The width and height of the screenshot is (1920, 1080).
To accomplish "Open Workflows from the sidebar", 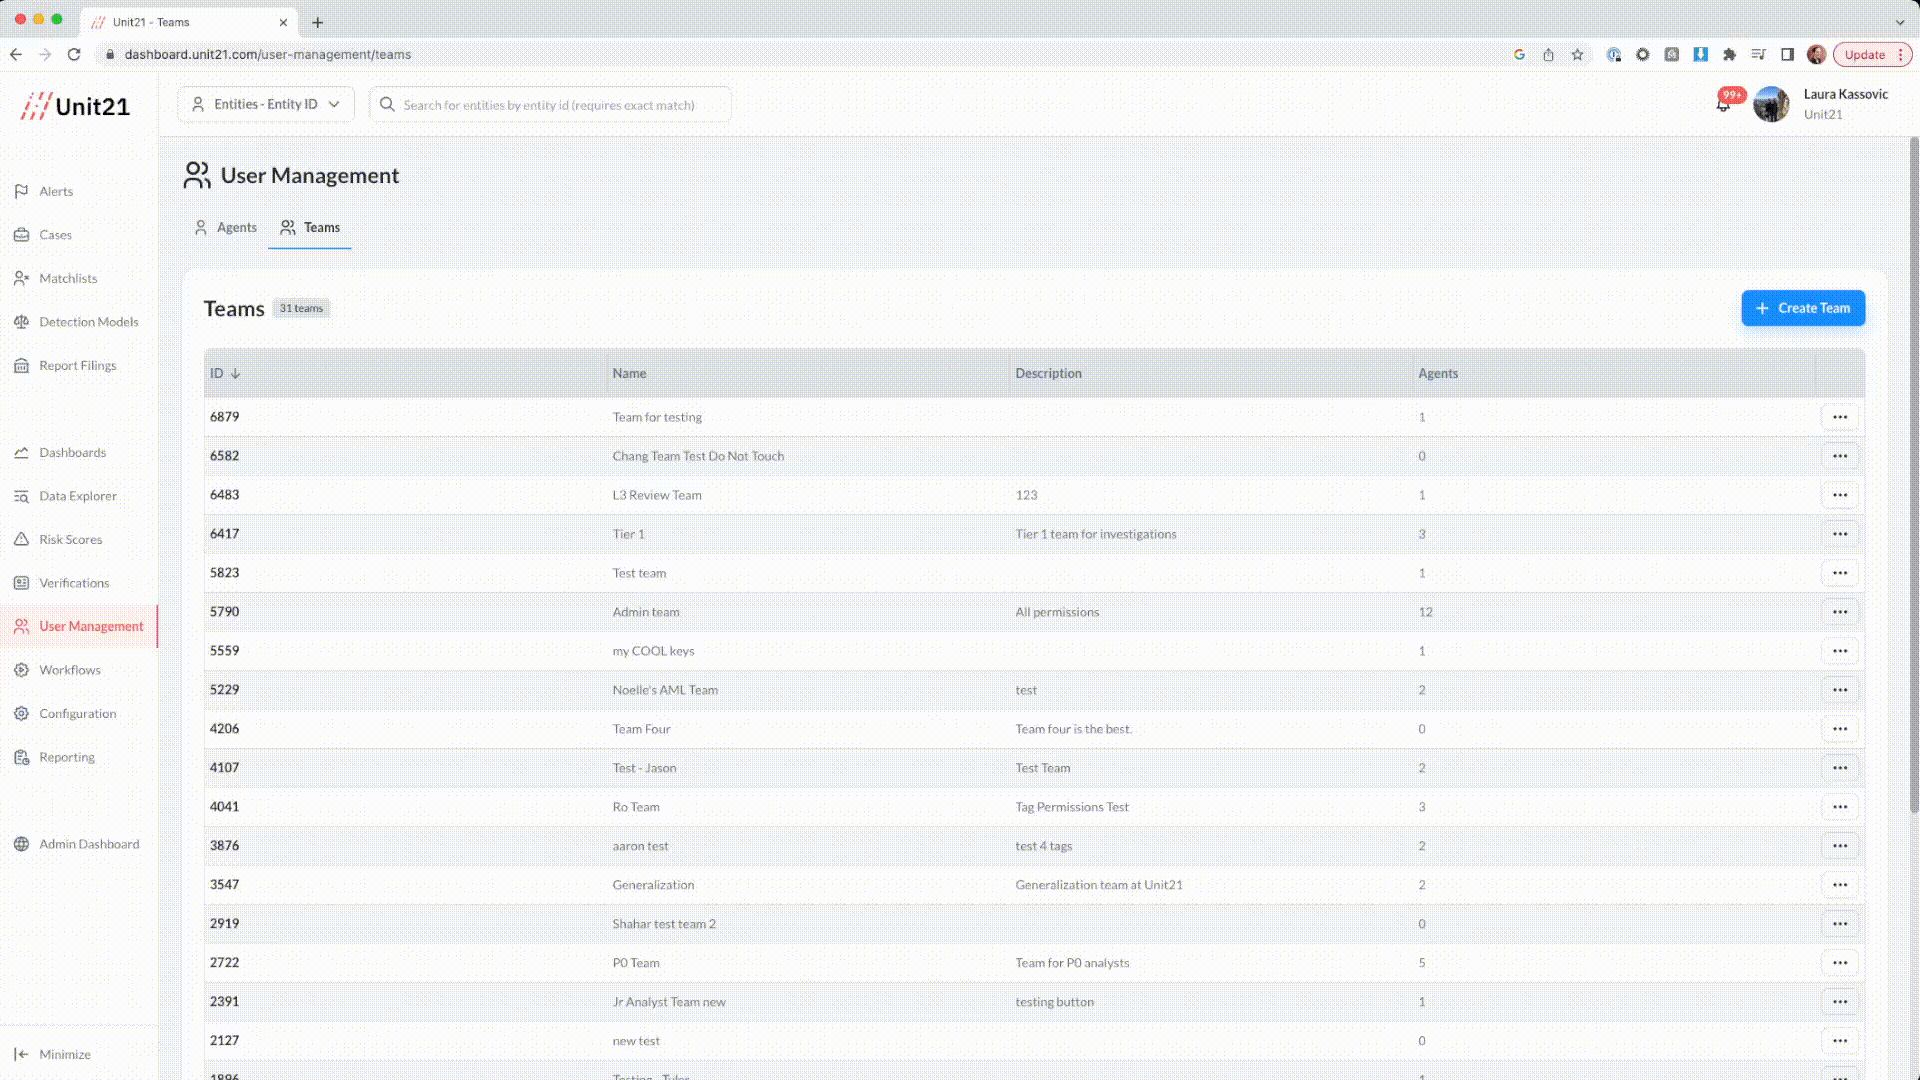I will [69, 670].
